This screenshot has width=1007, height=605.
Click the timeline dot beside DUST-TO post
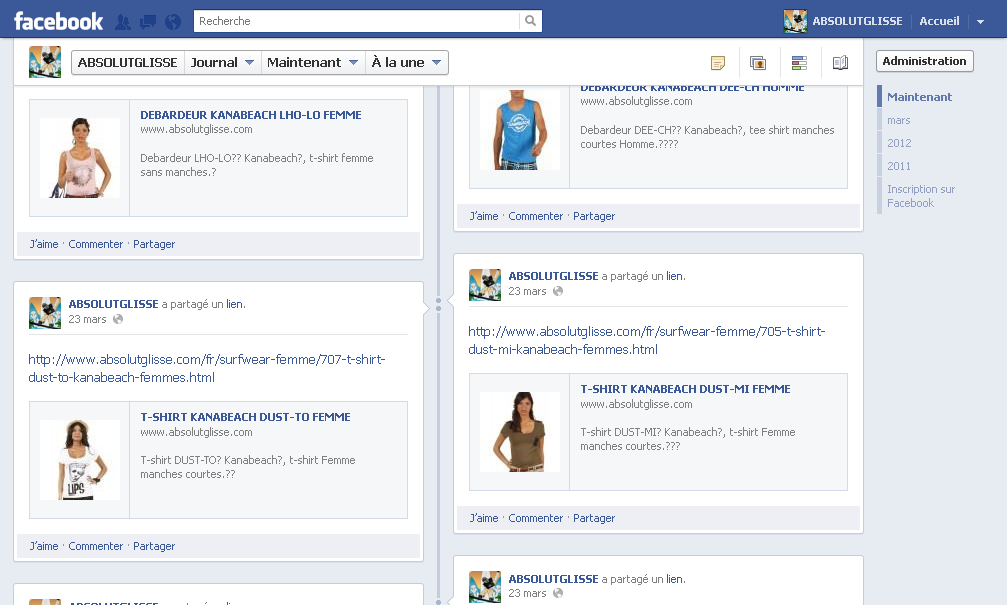point(439,308)
